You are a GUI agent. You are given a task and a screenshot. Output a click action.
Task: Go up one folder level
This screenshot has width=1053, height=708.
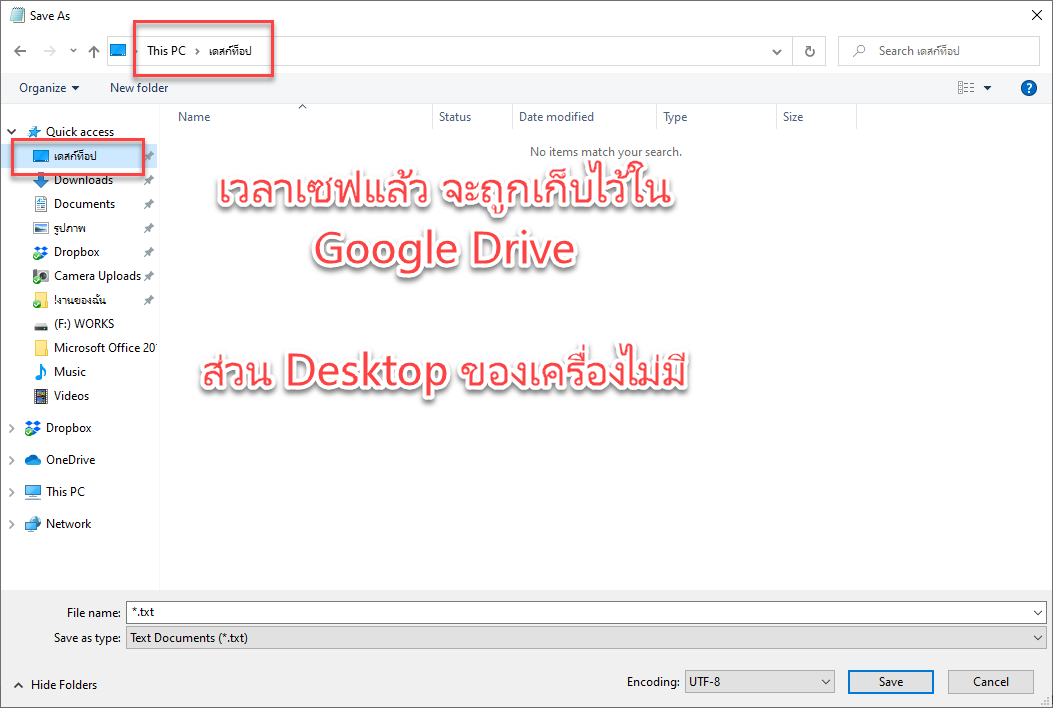94,51
